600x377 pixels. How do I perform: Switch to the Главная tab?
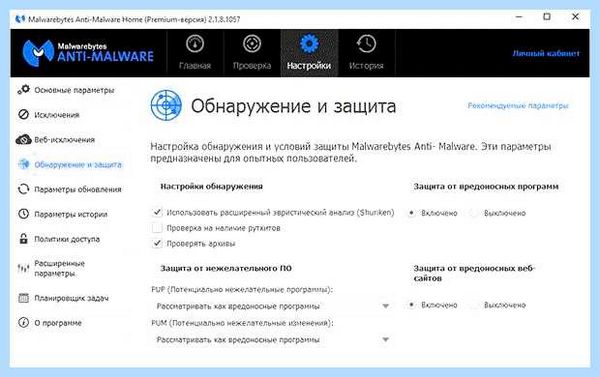[x=195, y=53]
